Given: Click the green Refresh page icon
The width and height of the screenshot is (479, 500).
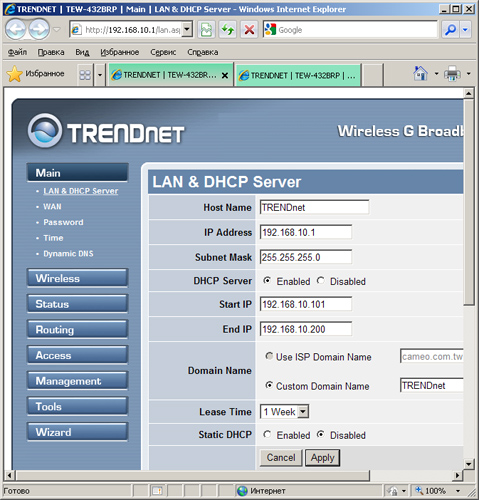Looking at the screenshot, I should (x=228, y=30).
